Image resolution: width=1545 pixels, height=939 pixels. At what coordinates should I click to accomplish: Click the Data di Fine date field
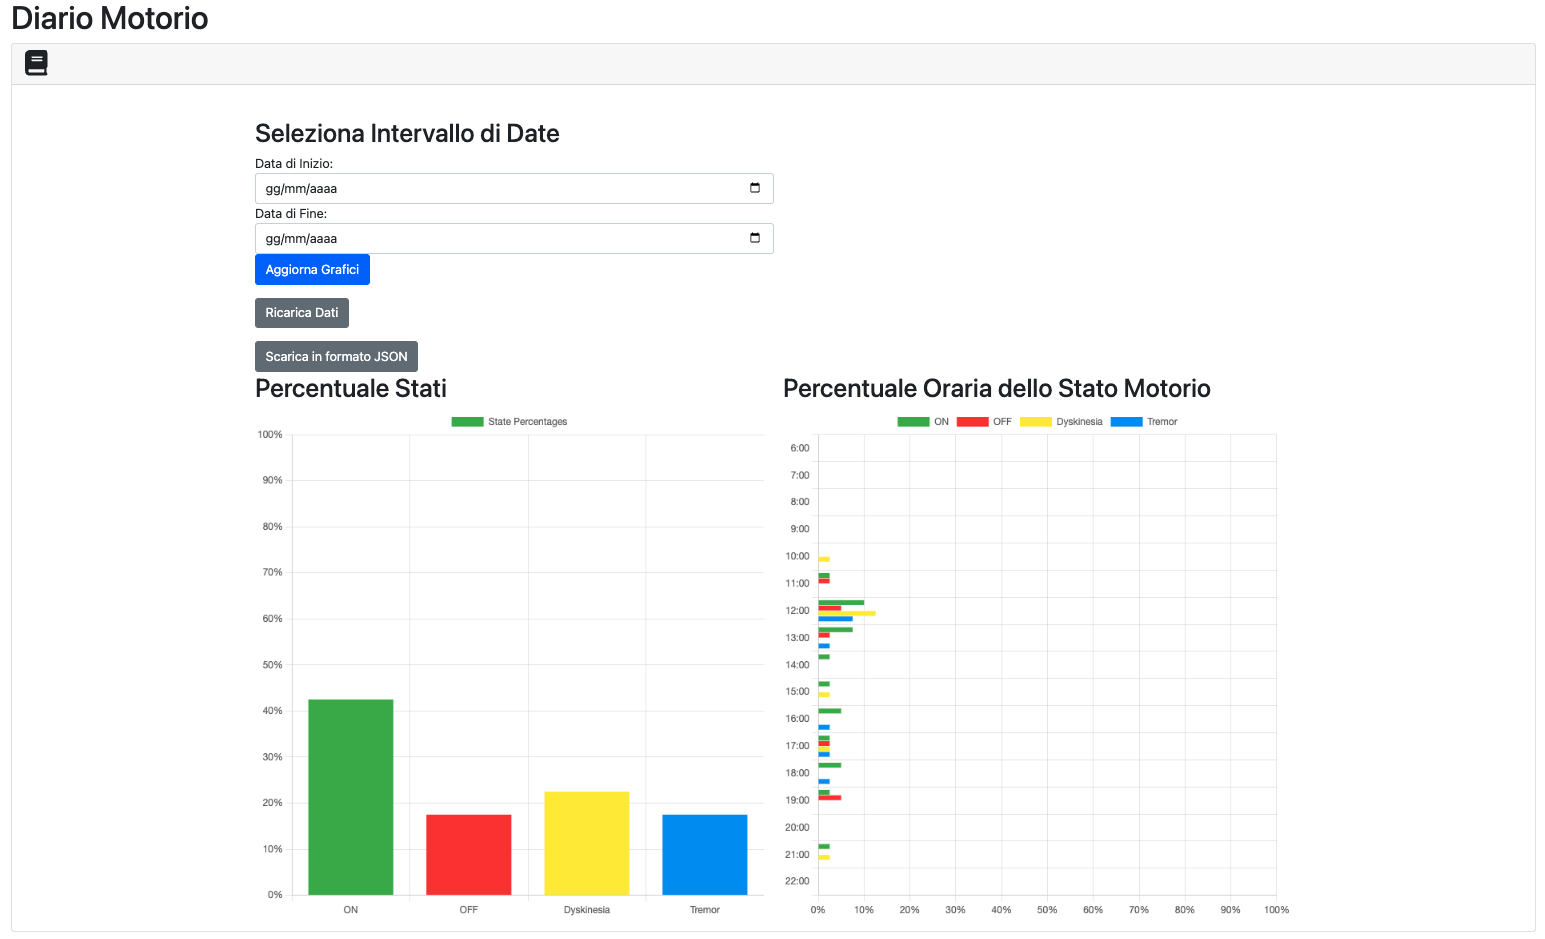pos(514,238)
